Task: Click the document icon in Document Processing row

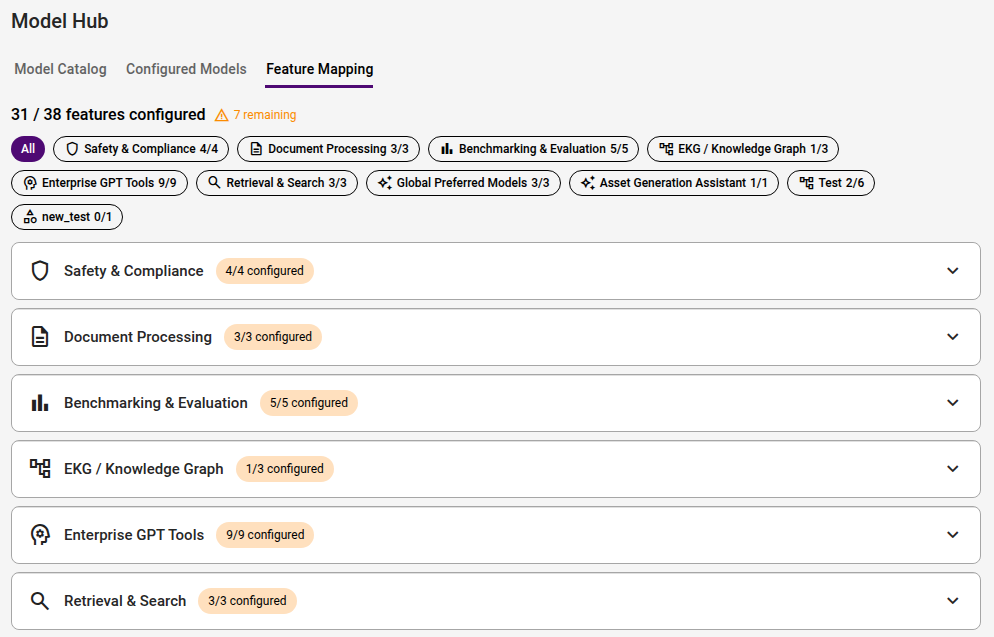Action: [40, 337]
